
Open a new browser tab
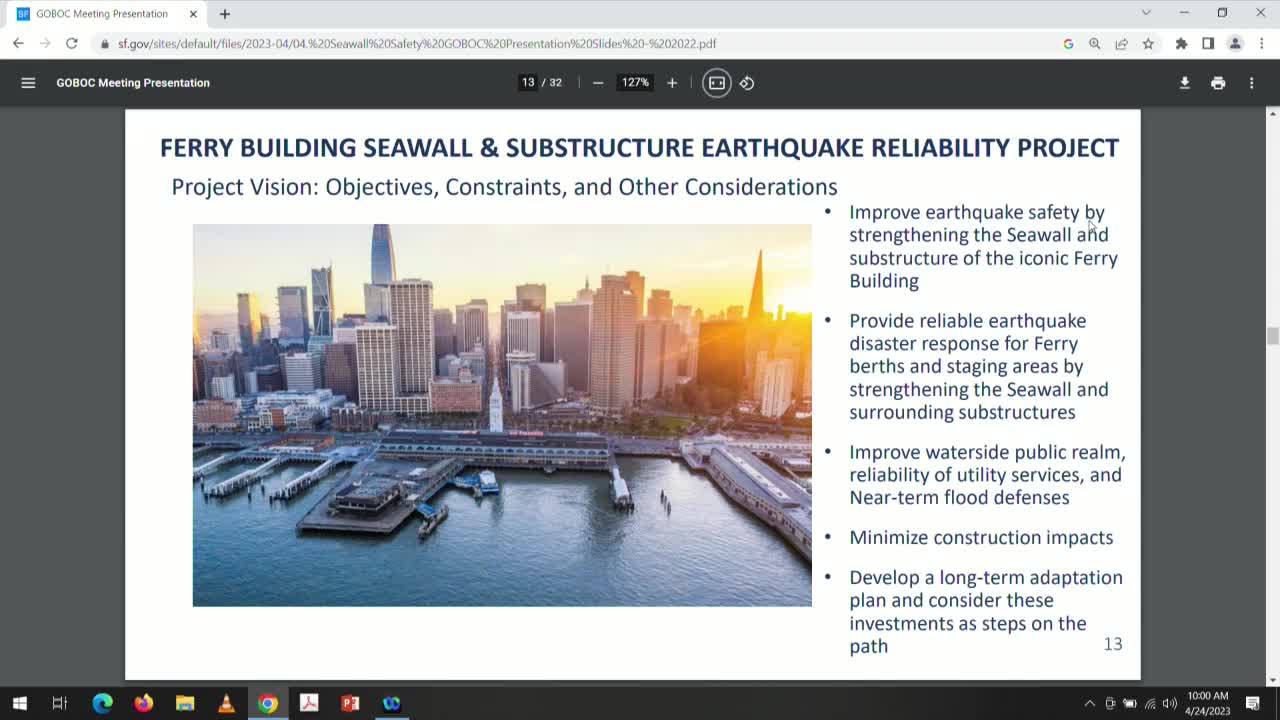[x=224, y=14]
